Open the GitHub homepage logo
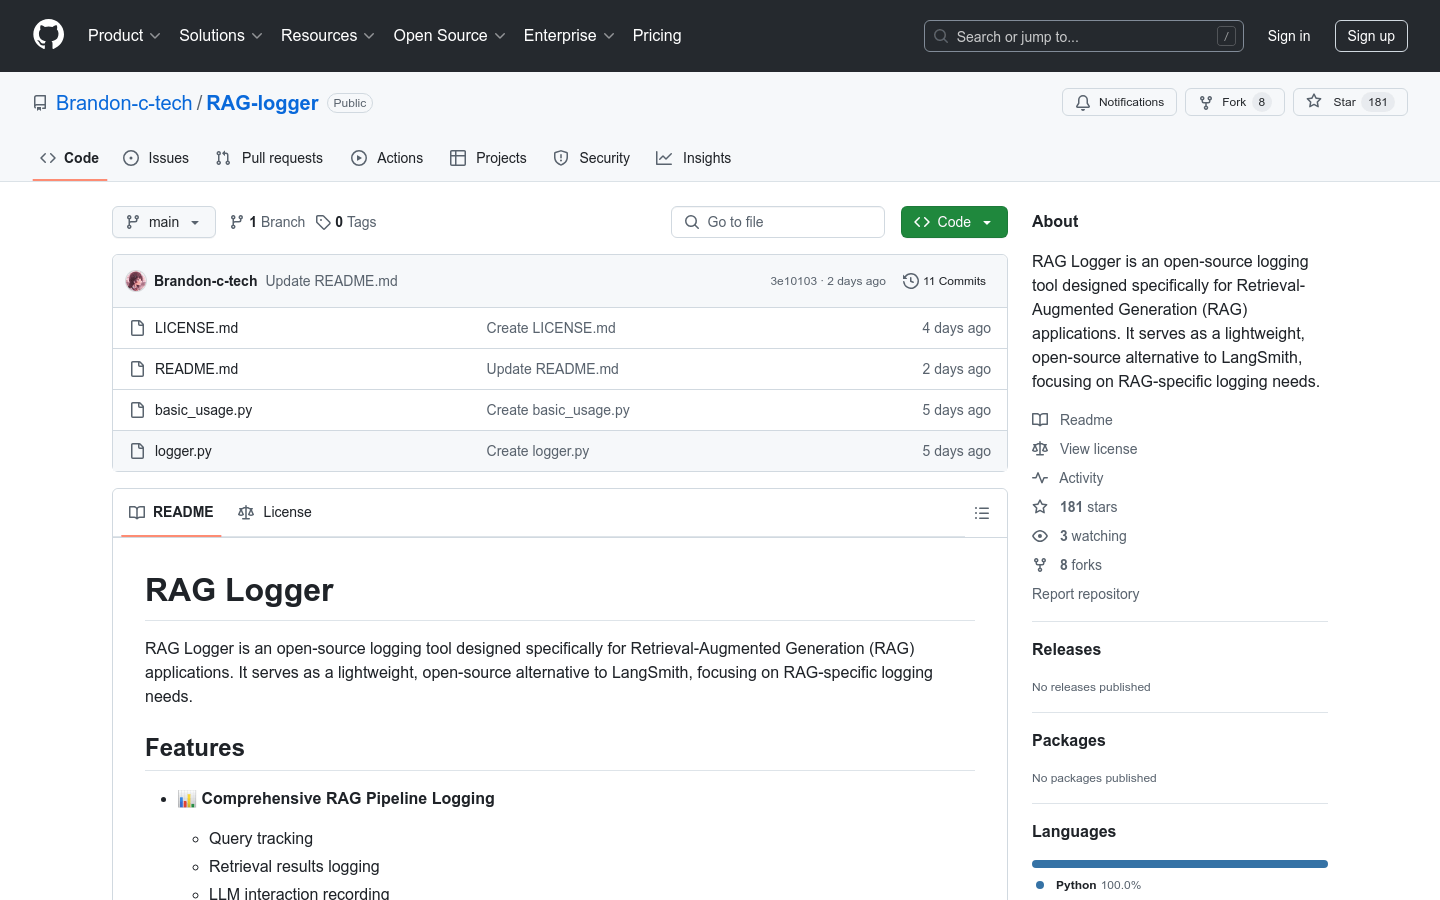 click(x=48, y=35)
